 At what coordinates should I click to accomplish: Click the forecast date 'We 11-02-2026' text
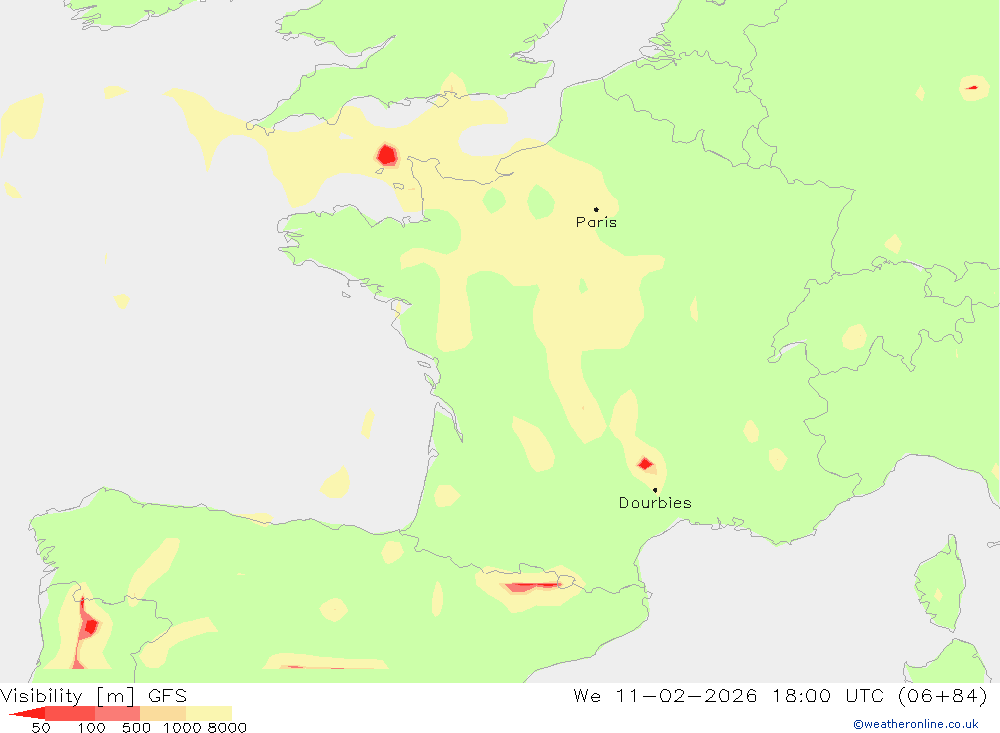[665, 695]
